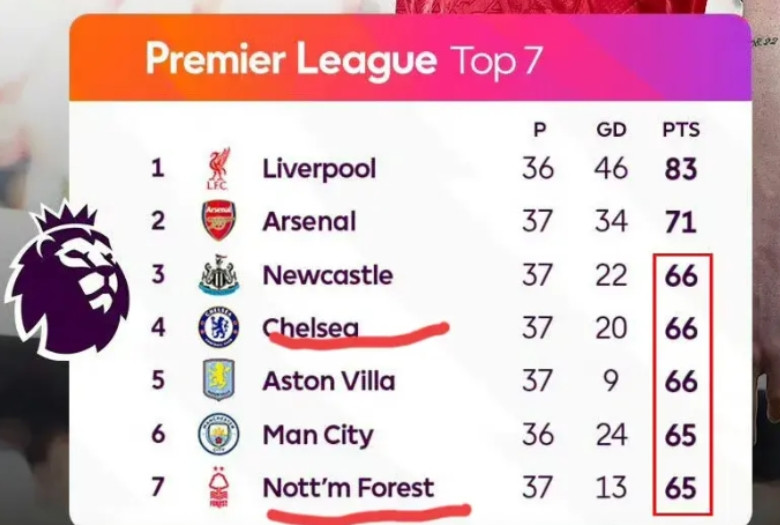Click the P column header

pyautogui.click(x=539, y=130)
